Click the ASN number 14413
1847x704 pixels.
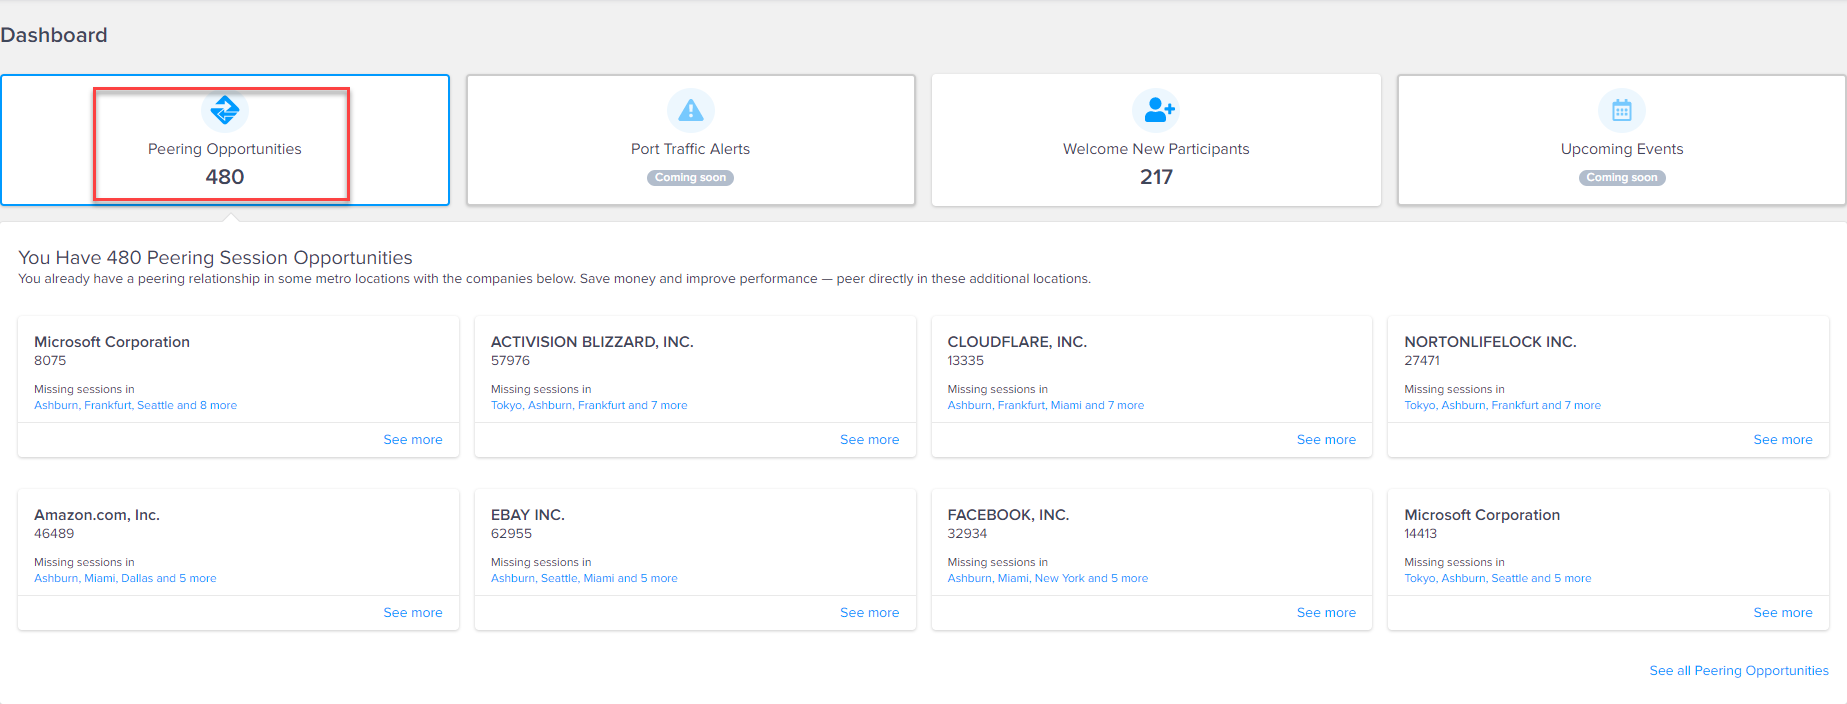click(1420, 534)
